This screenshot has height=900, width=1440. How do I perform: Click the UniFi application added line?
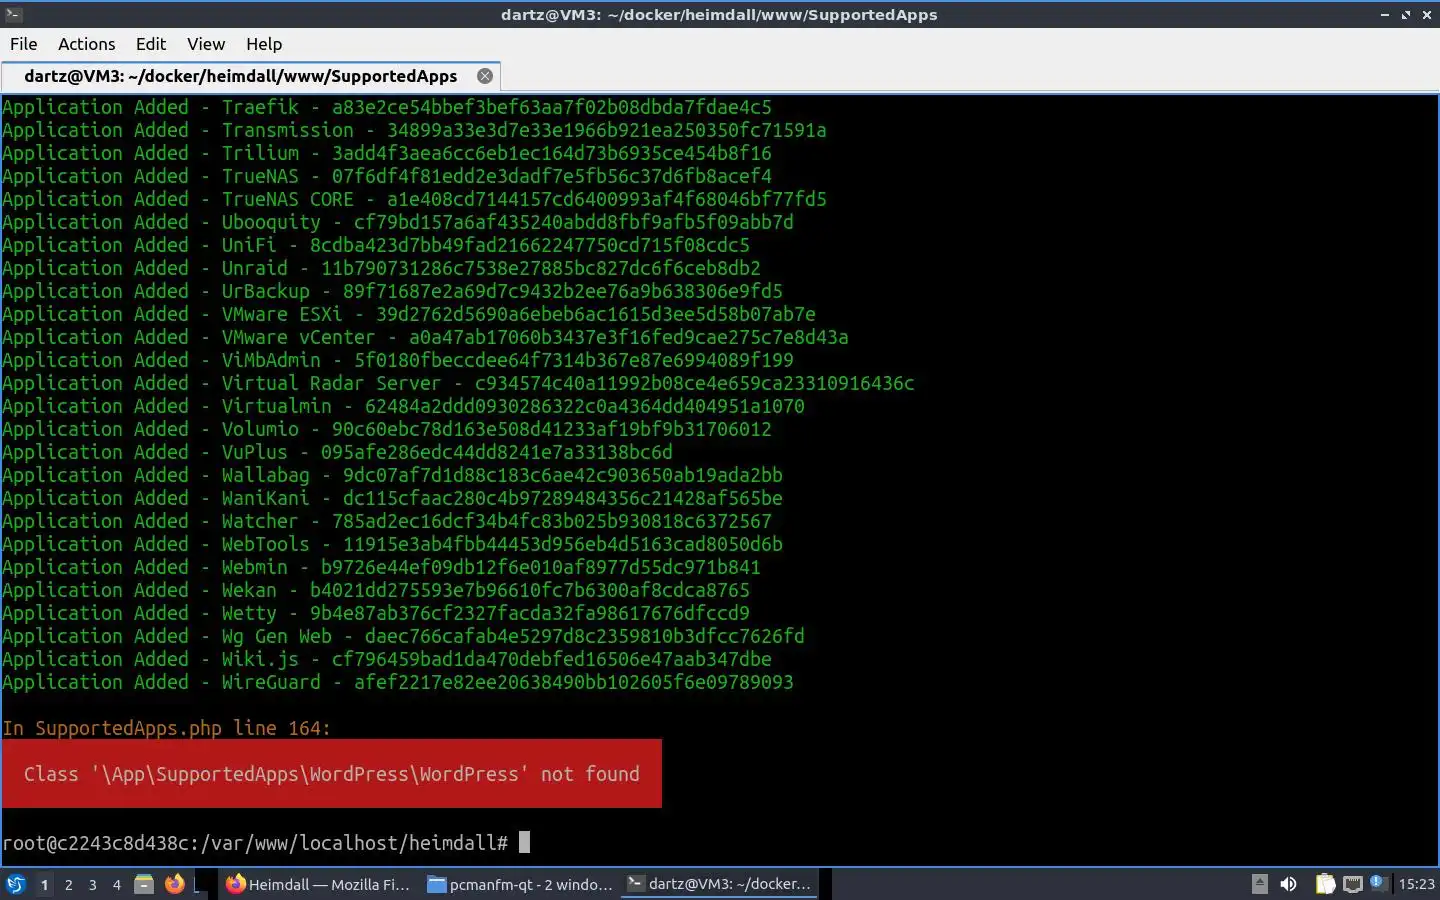(376, 245)
